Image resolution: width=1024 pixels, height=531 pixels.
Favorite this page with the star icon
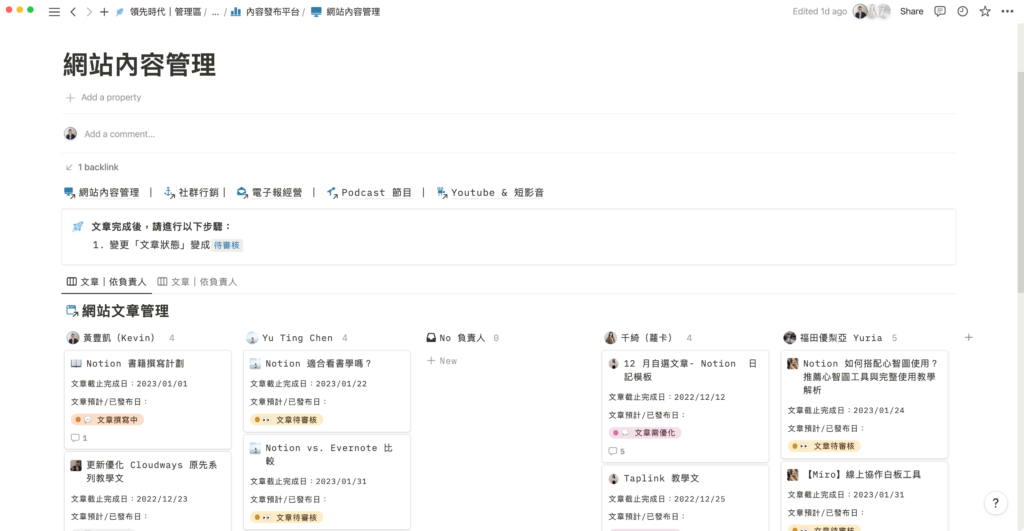coord(985,11)
